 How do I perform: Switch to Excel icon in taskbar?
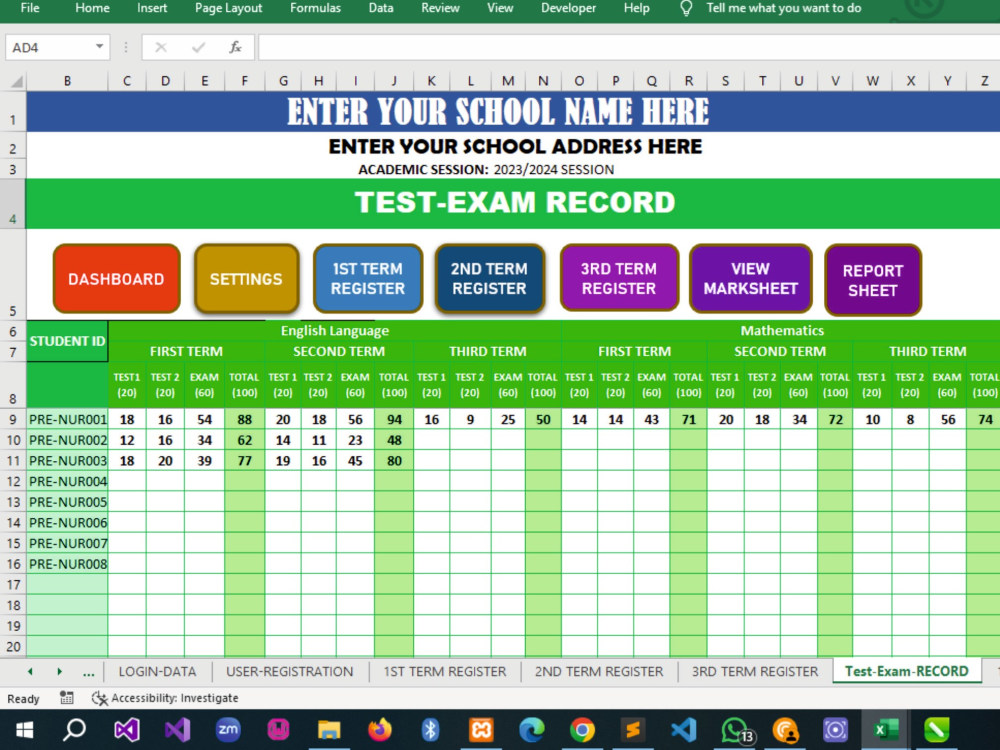coord(886,730)
